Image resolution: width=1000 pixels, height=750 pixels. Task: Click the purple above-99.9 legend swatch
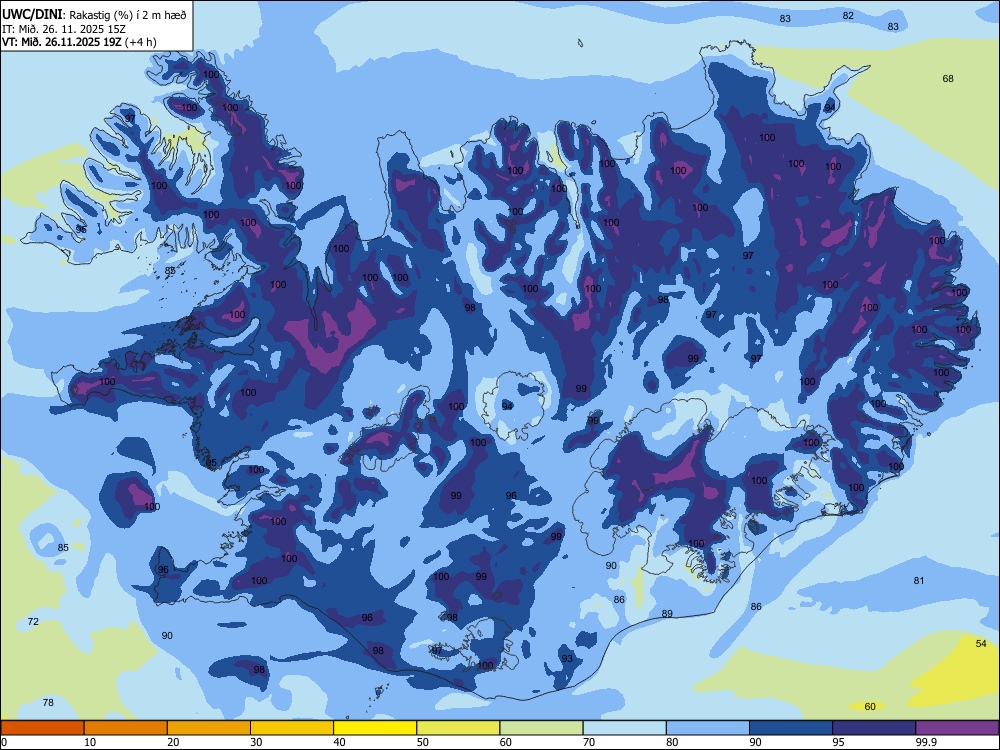[x=957, y=728]
